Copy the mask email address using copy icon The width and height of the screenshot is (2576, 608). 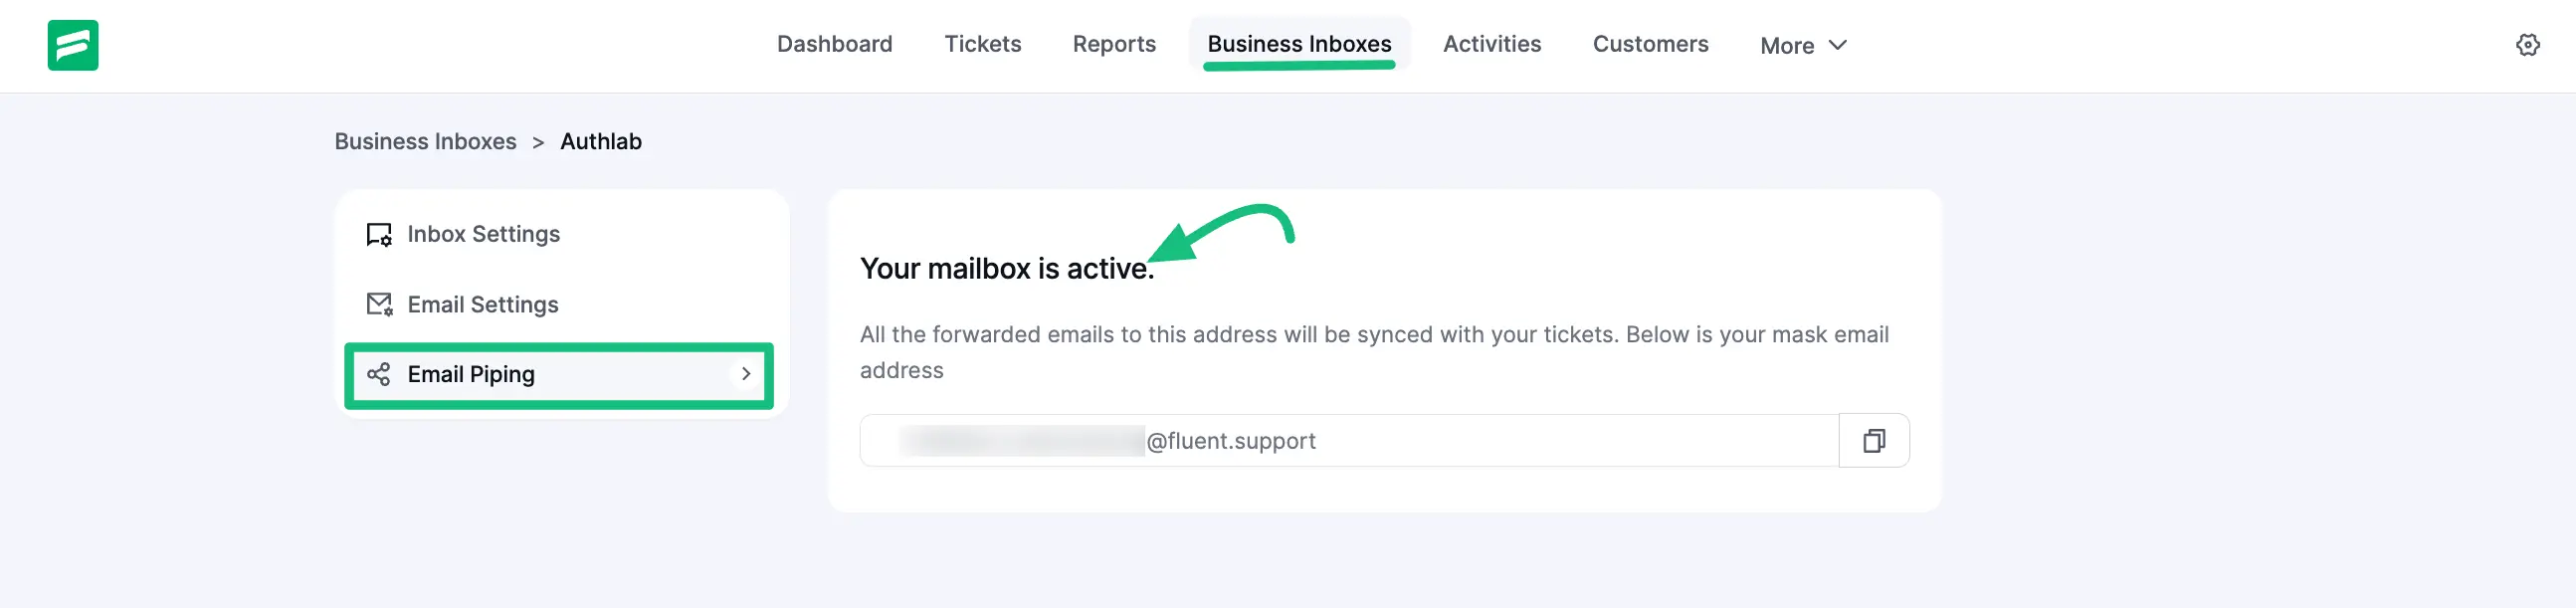pos(1874,440)
